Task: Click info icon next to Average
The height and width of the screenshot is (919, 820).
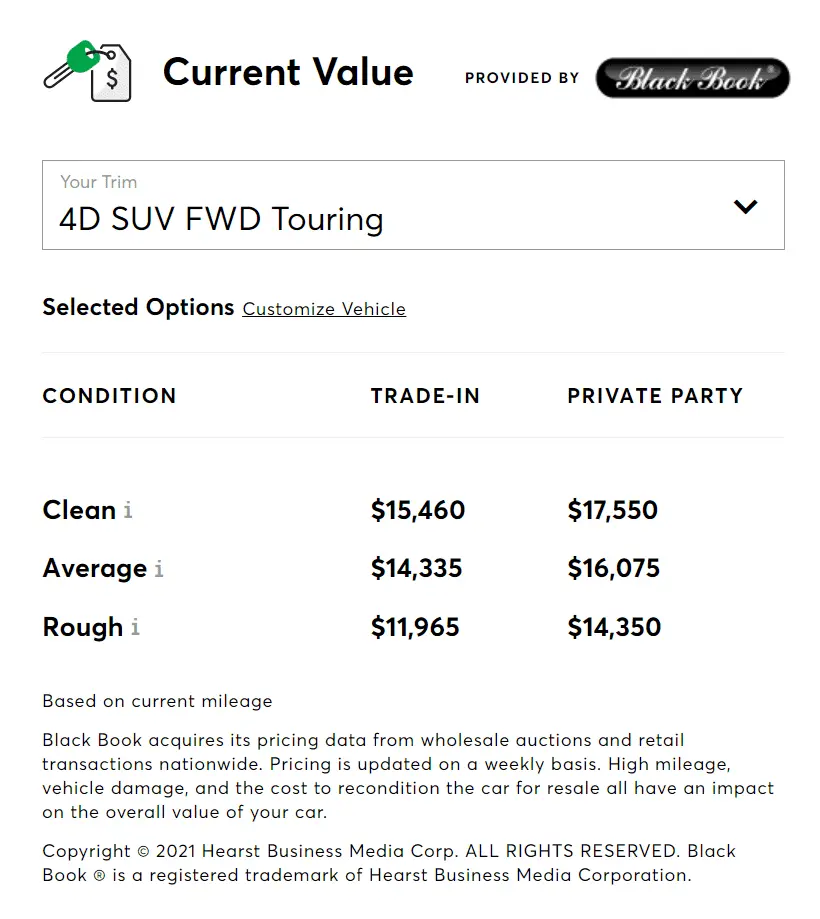Action: click(159, 569)
